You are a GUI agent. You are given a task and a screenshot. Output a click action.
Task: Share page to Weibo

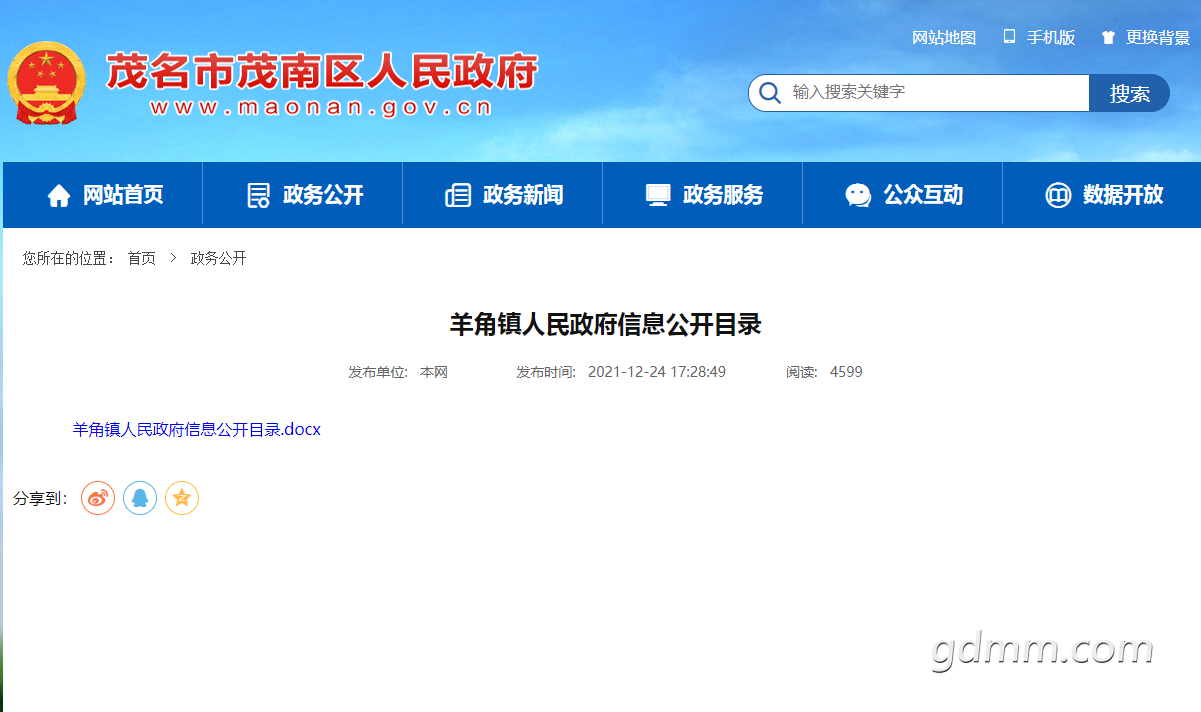tap(98, 497)
